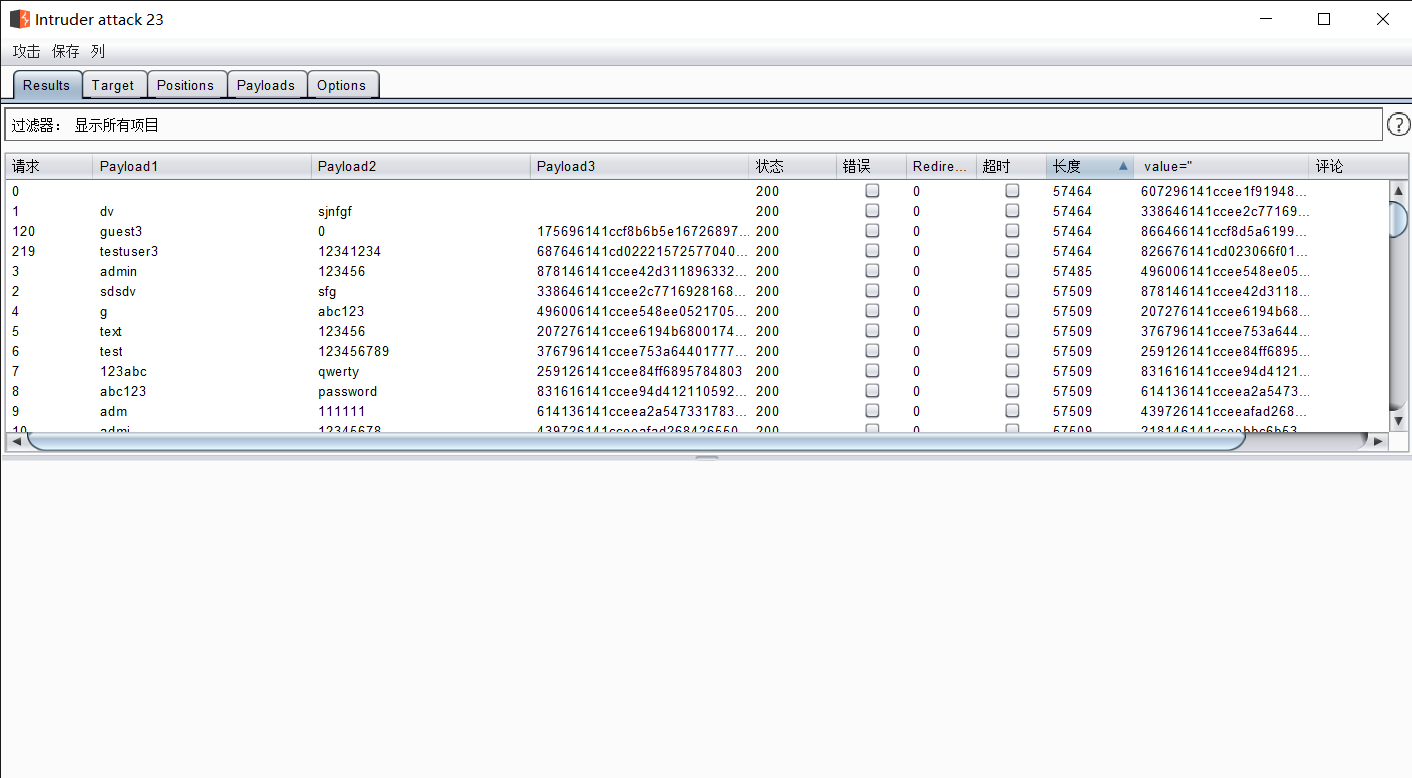Screen dimensions: 1412x778
Task: Sort by the Payload3 column header
Action: click(640, 167)
